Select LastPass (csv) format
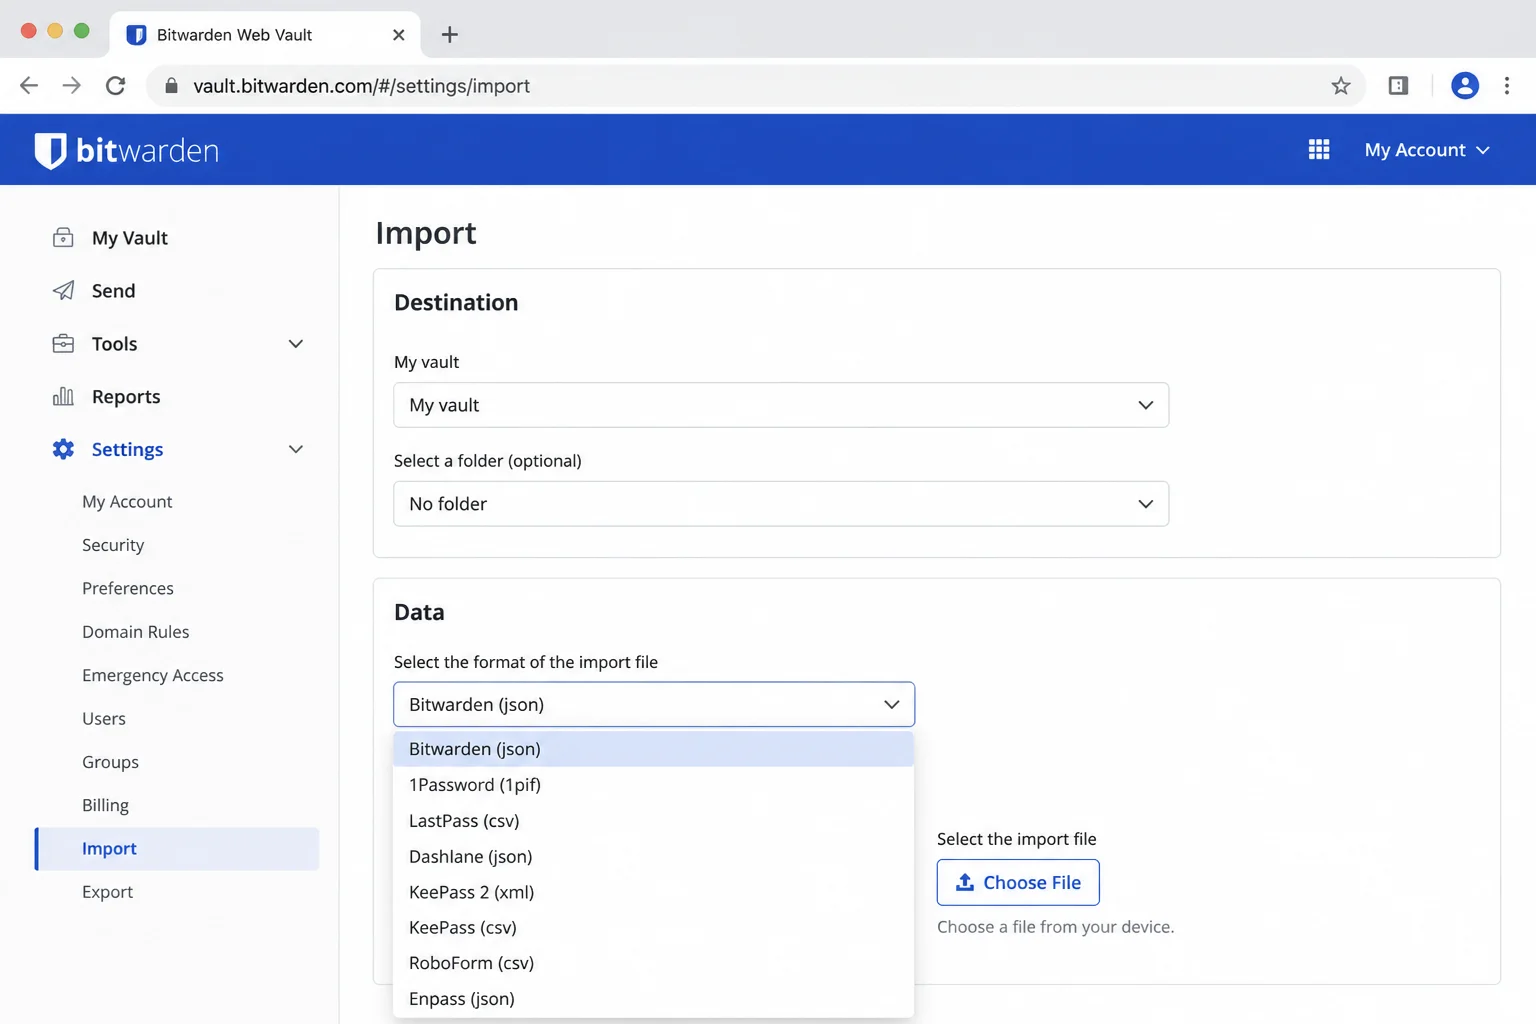This screenshot has width=1536, height=1024. click(x=654, y=821)
